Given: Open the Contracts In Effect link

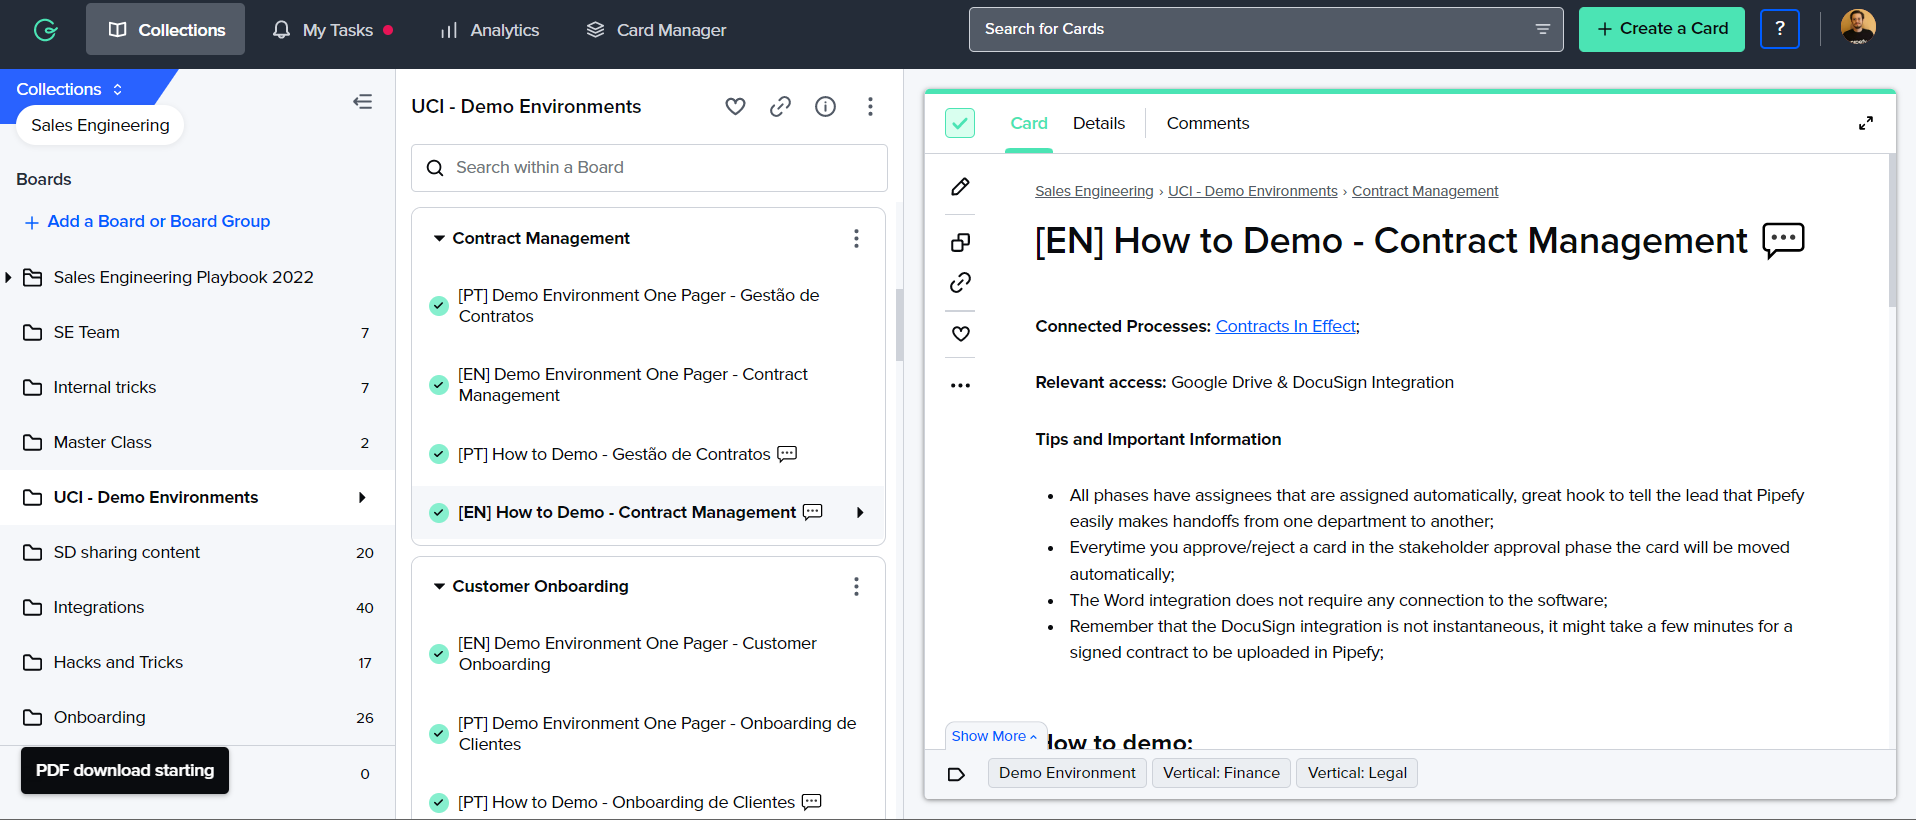Looking at the screenshot, I should point(1286,326).
